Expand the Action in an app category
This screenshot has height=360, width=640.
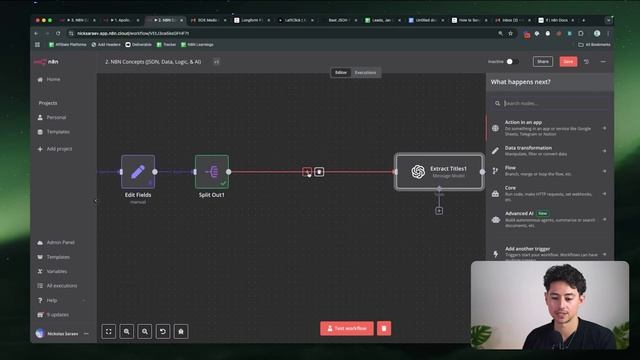tap(604, 128)
